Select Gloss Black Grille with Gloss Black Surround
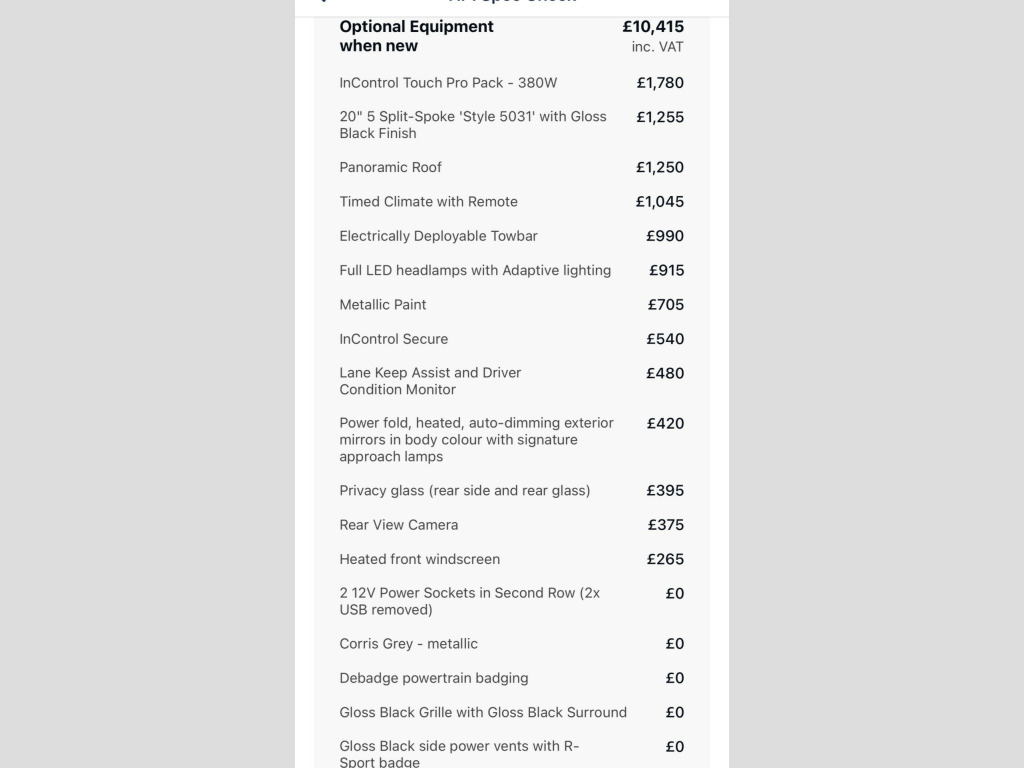The width and height of the screenshot is (1024, 768). click(483, 712)
